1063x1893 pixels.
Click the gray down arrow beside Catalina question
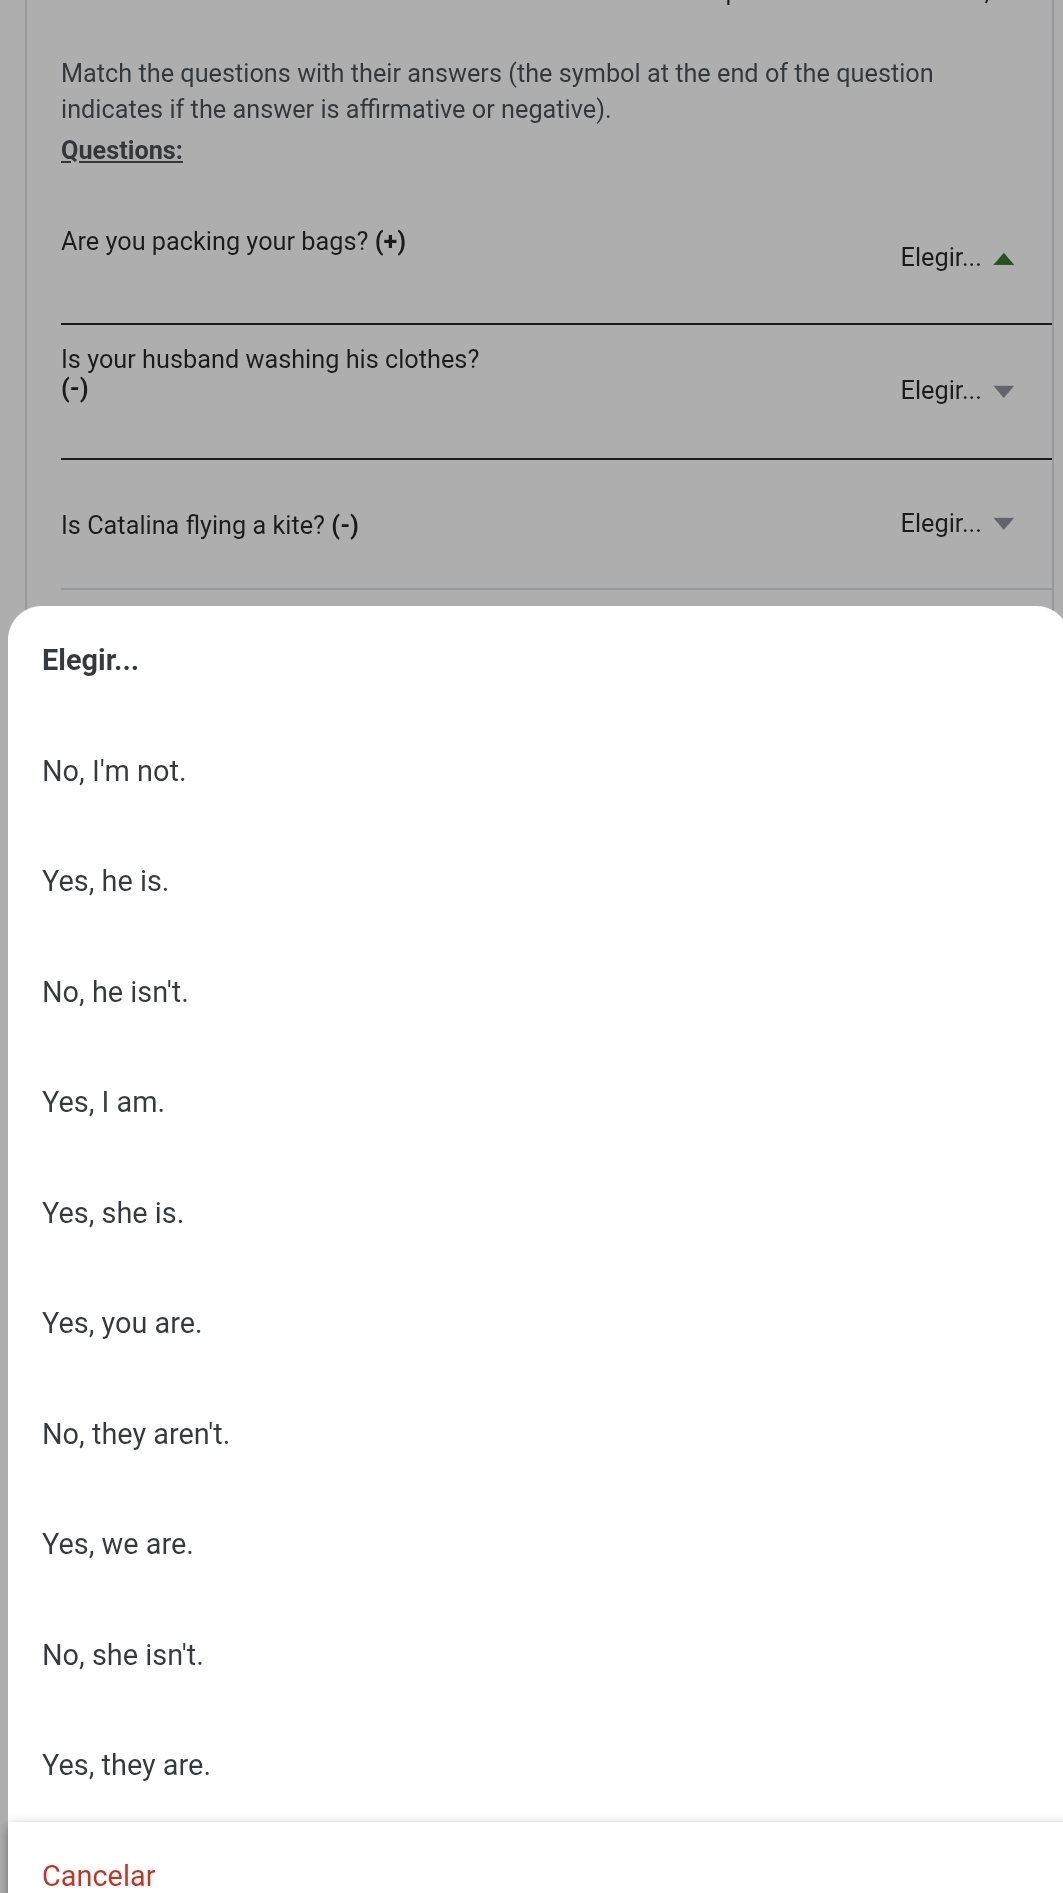[1004, 524]
